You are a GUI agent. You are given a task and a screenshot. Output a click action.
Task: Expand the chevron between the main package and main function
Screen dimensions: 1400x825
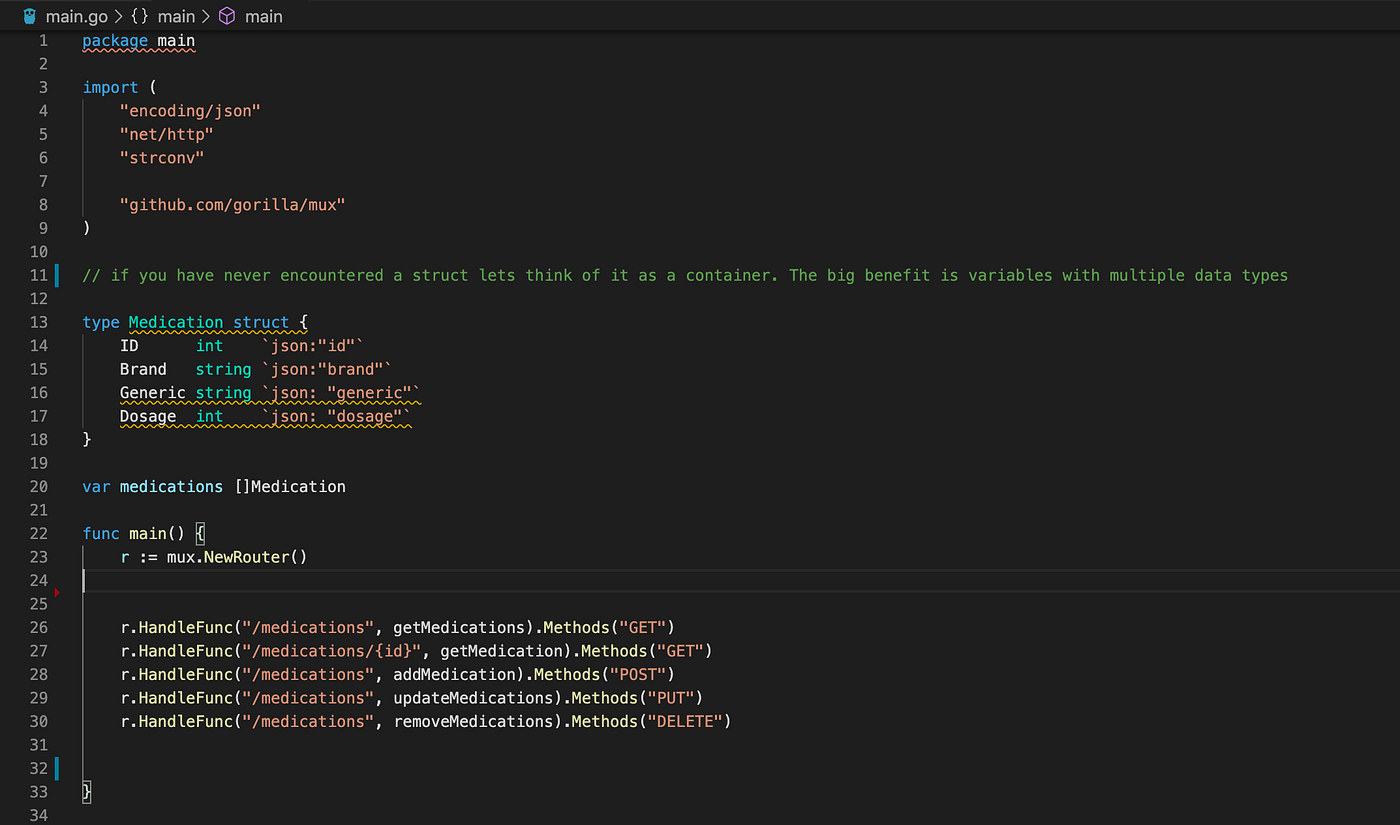205,16
